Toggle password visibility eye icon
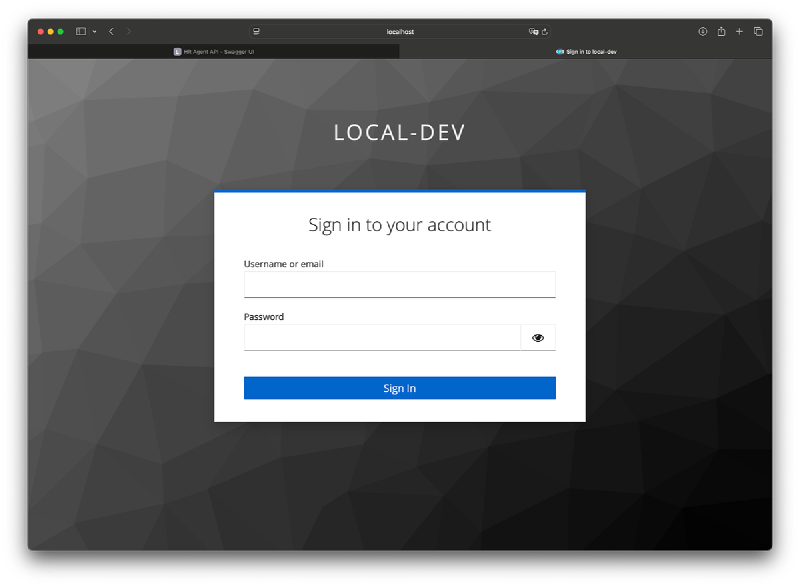This screenshot has width=800, height=587. click(538, 338)
